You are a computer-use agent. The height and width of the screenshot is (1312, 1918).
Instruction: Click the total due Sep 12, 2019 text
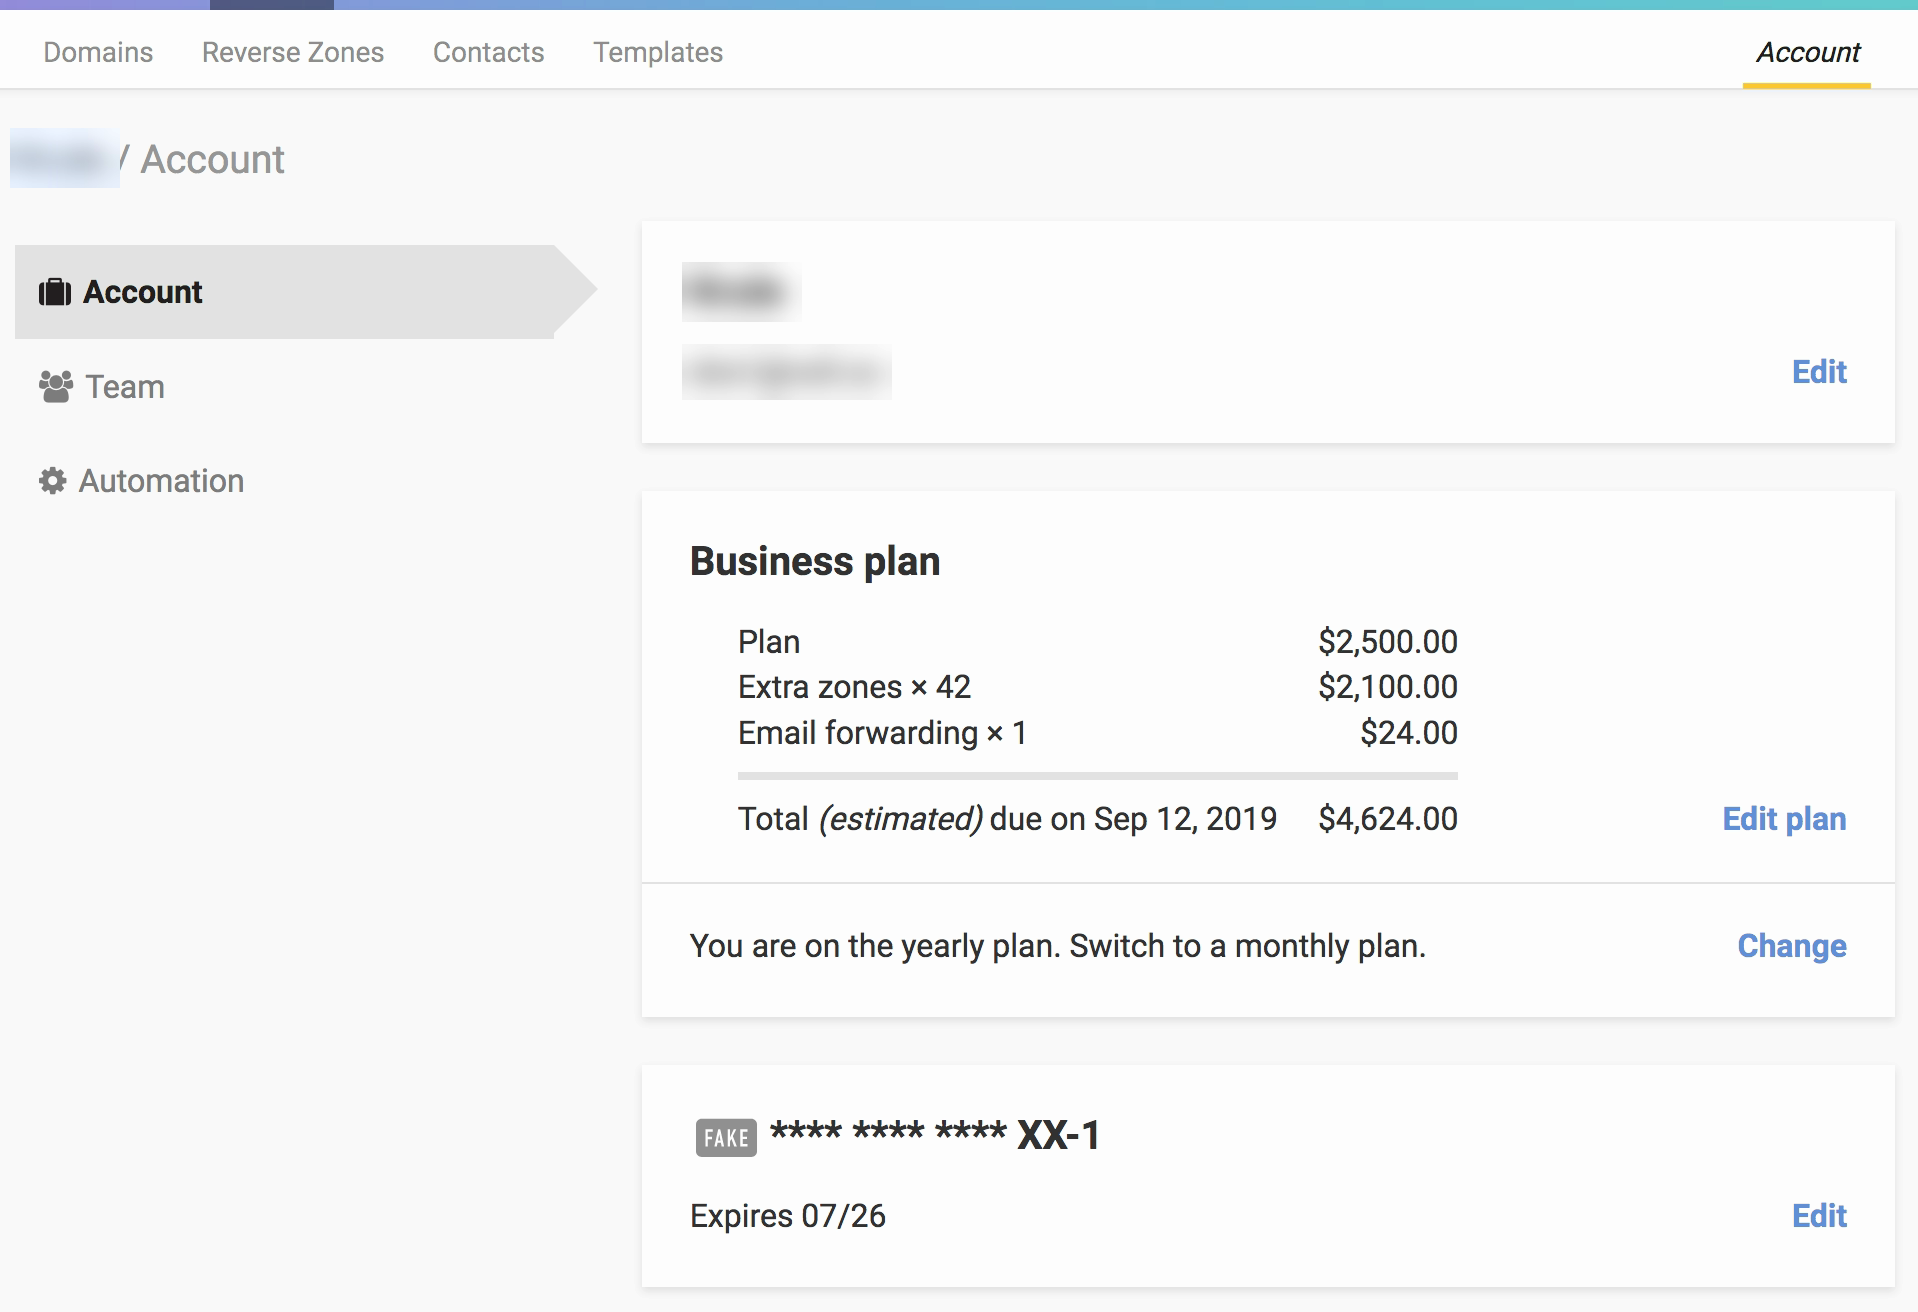(1007, 819)
